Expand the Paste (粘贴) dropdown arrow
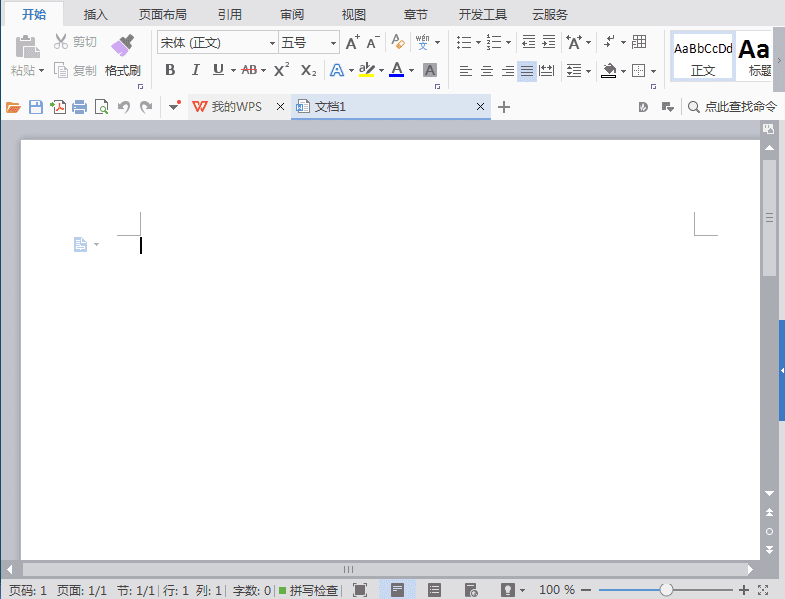 point(41,70)
